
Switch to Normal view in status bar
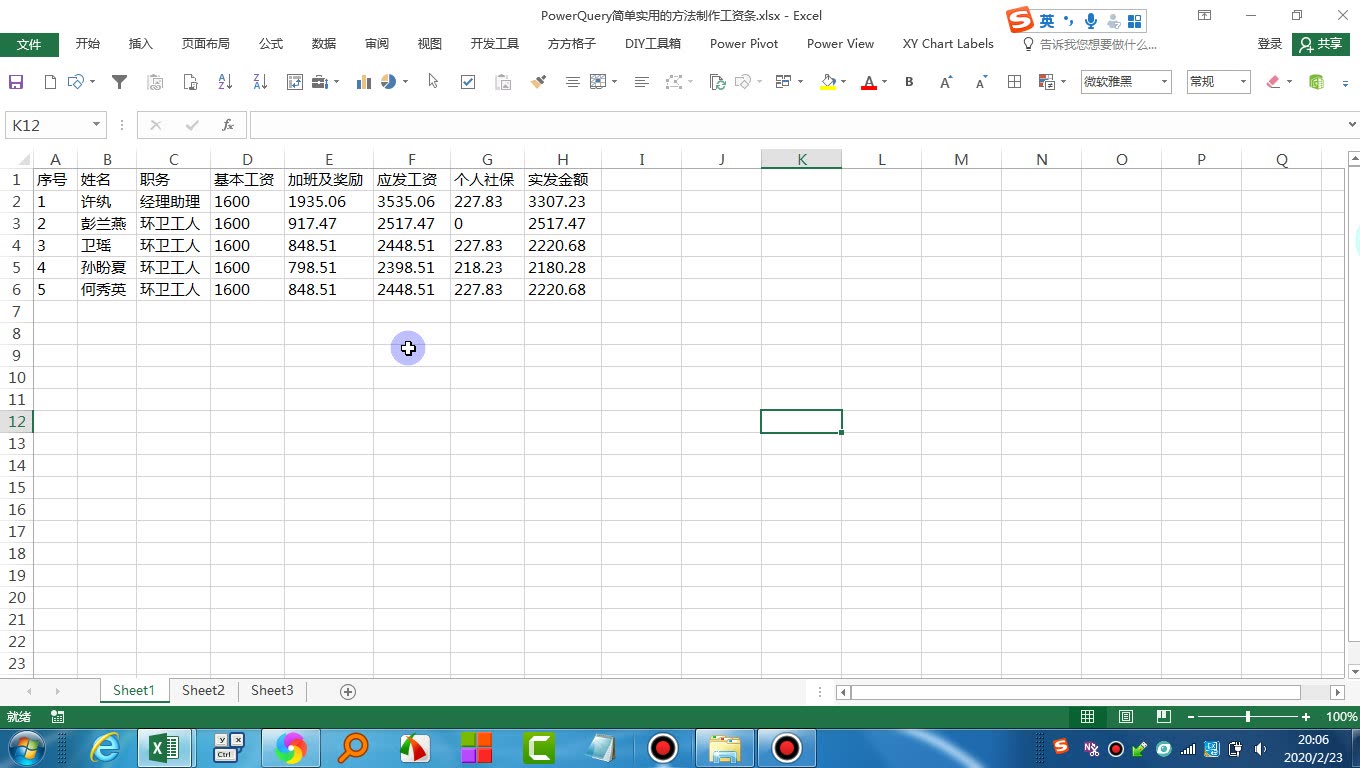[x=1087, y=717]
